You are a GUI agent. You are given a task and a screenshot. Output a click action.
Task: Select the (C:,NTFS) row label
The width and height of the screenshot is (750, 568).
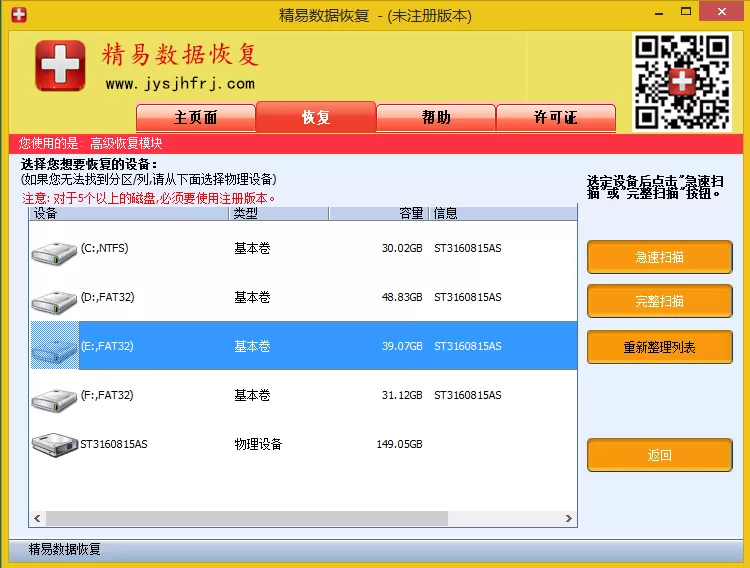click(x=104, y=248)
